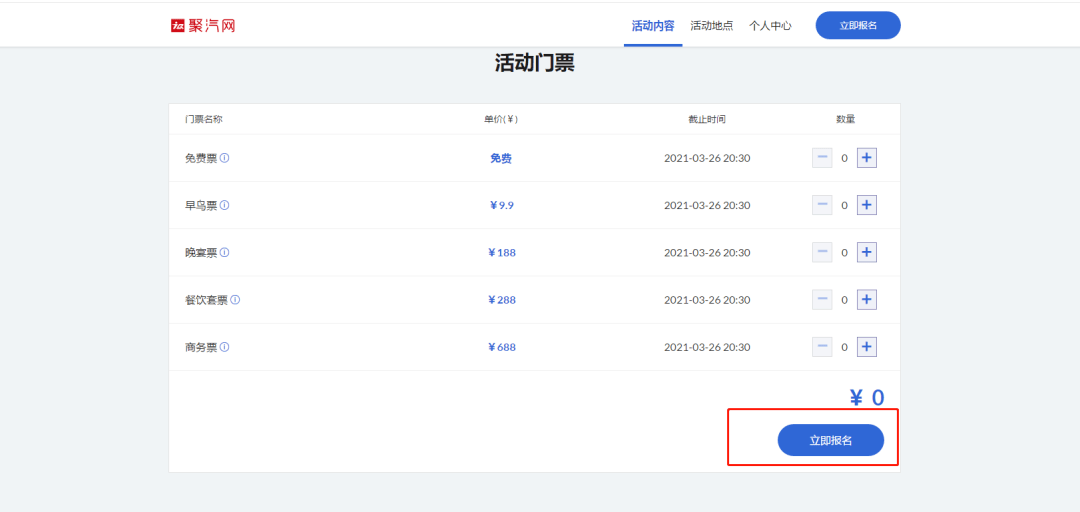Click the info icon next to 商务票

click(x=225, y=347)
